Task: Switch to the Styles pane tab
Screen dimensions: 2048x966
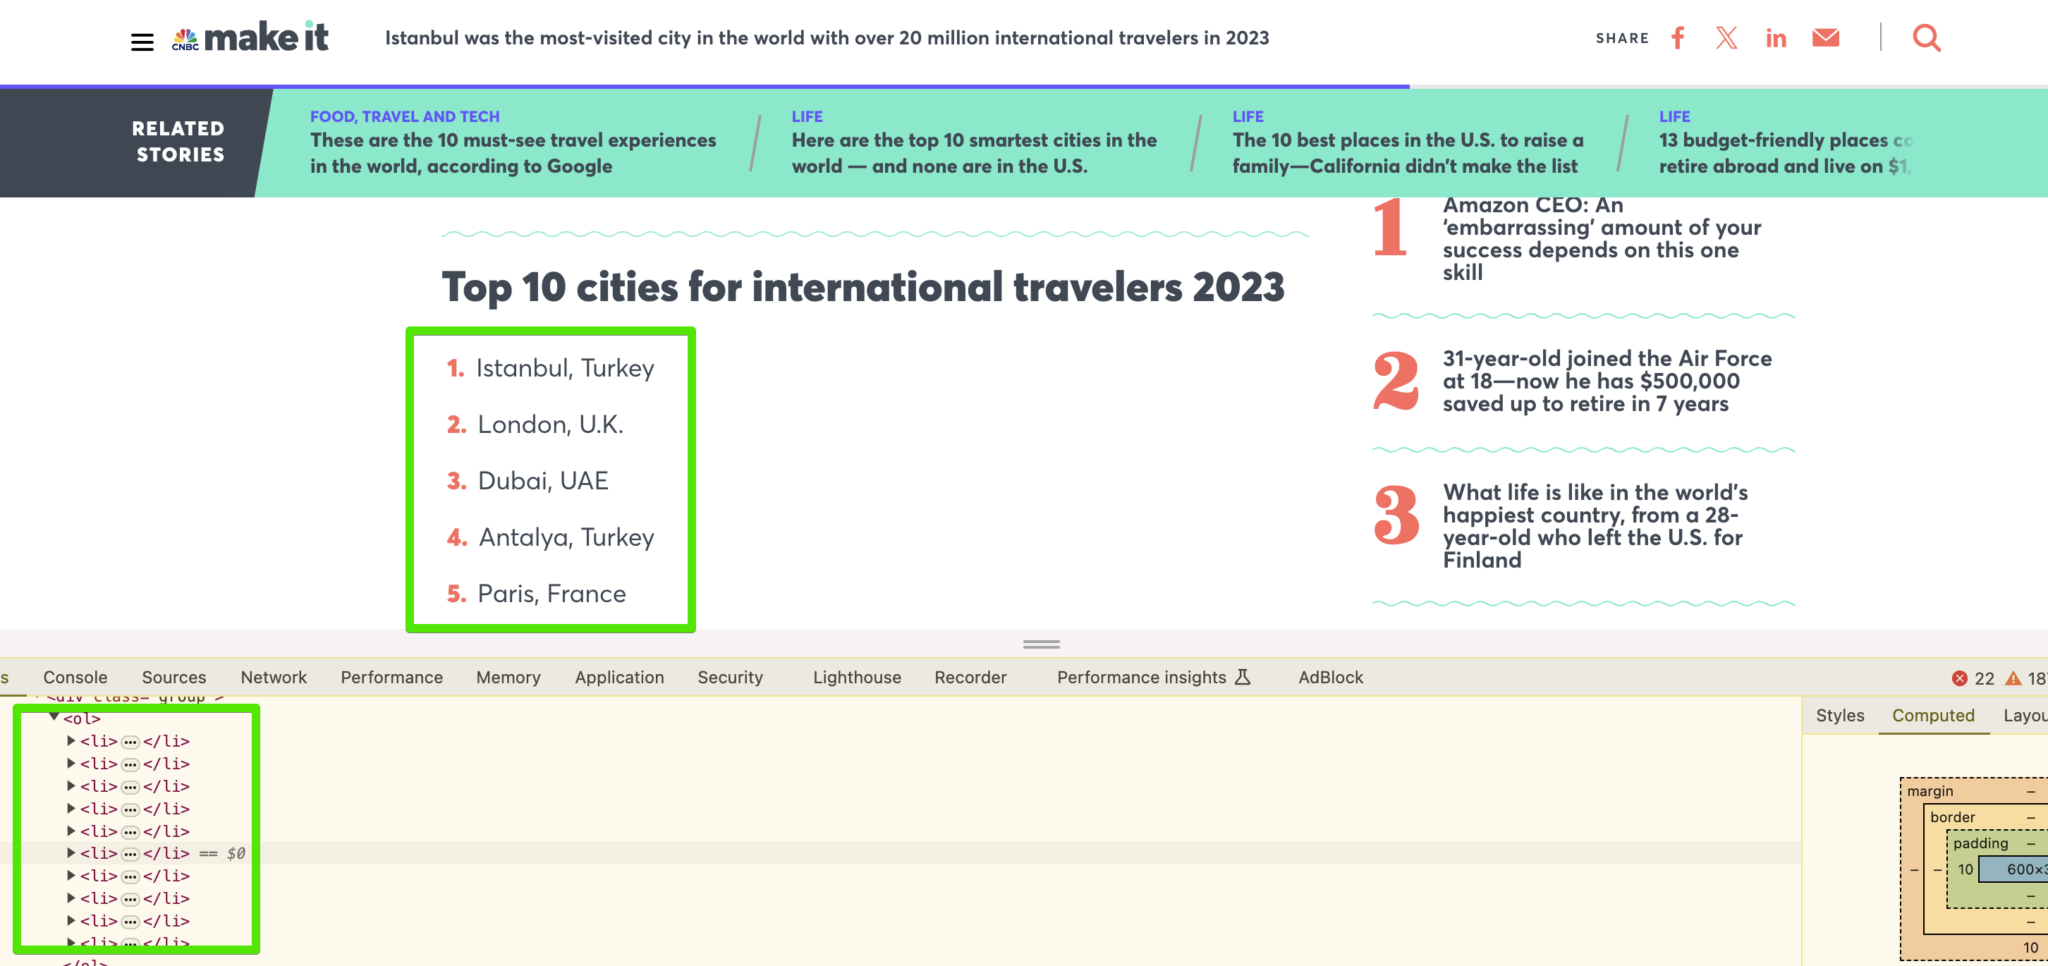Action: 1839,715
